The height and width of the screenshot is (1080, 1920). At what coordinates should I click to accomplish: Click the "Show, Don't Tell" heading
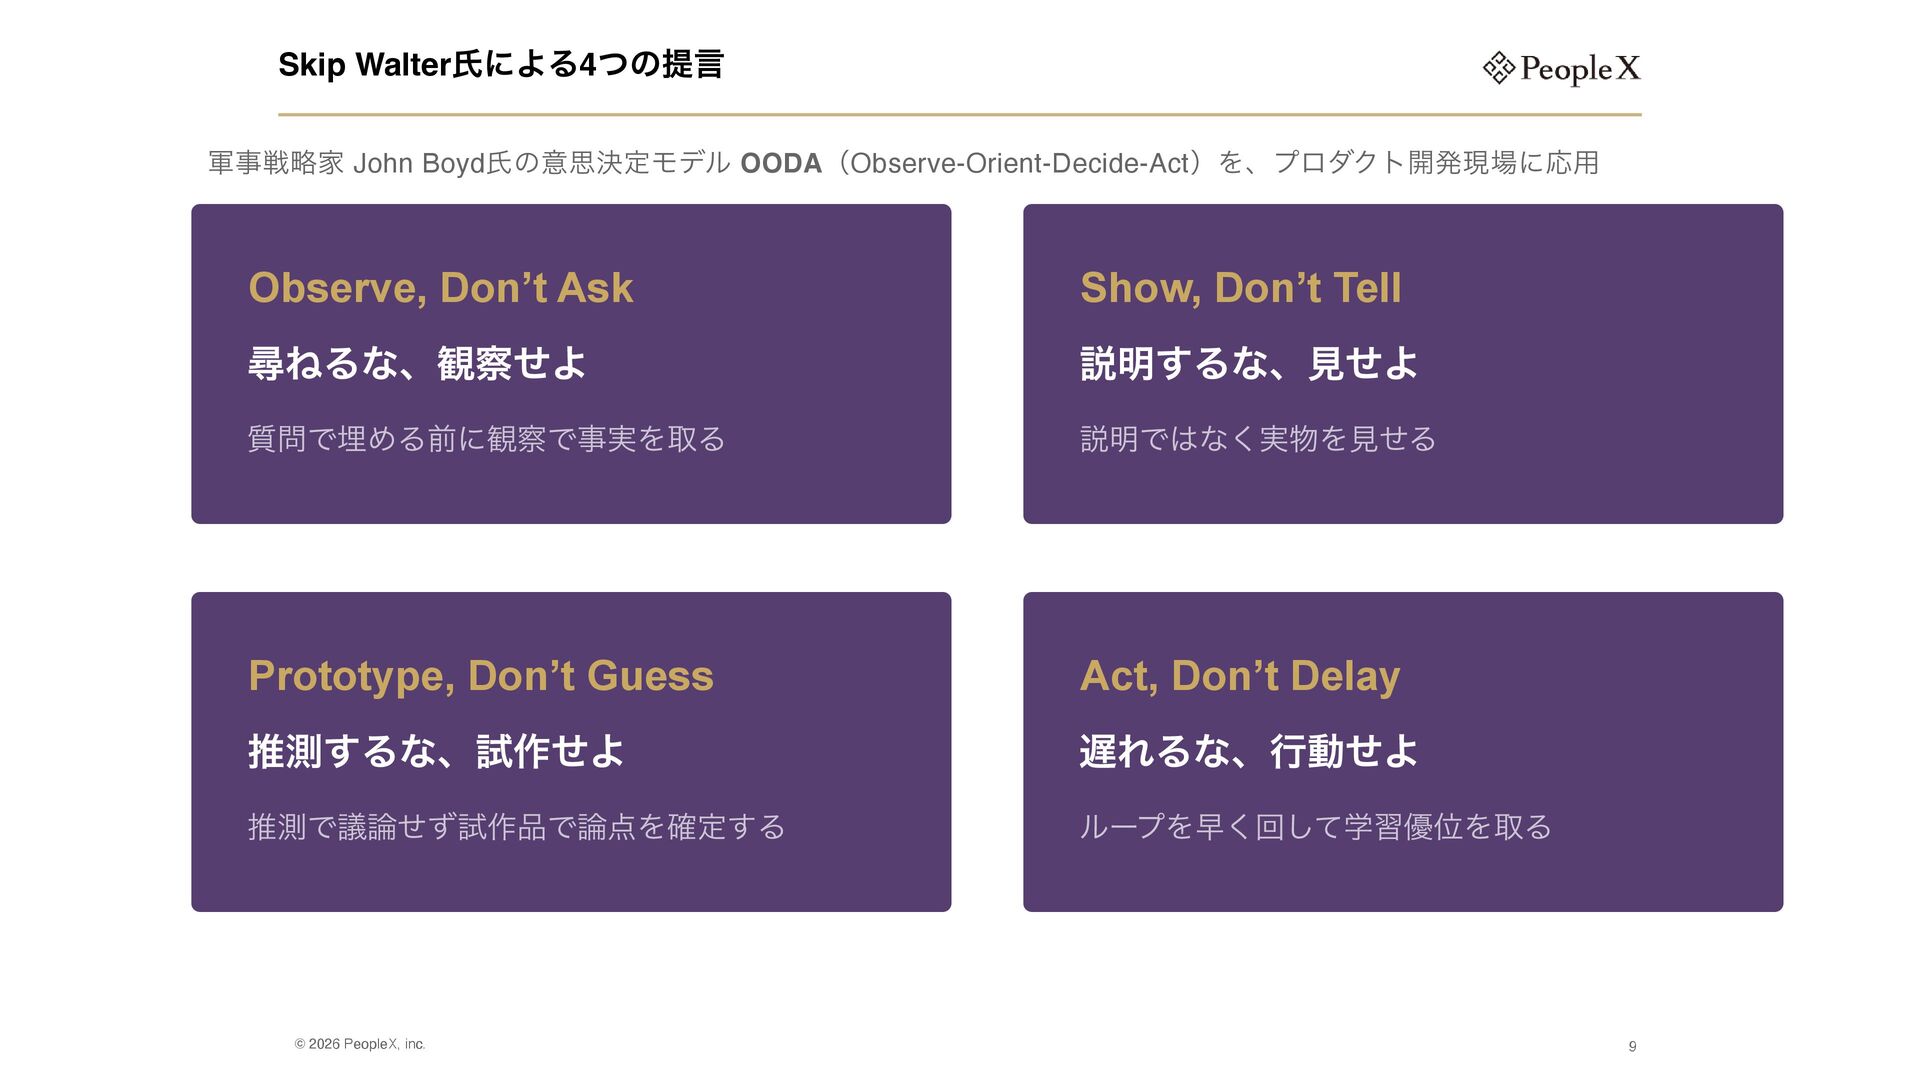[1240, 288]
